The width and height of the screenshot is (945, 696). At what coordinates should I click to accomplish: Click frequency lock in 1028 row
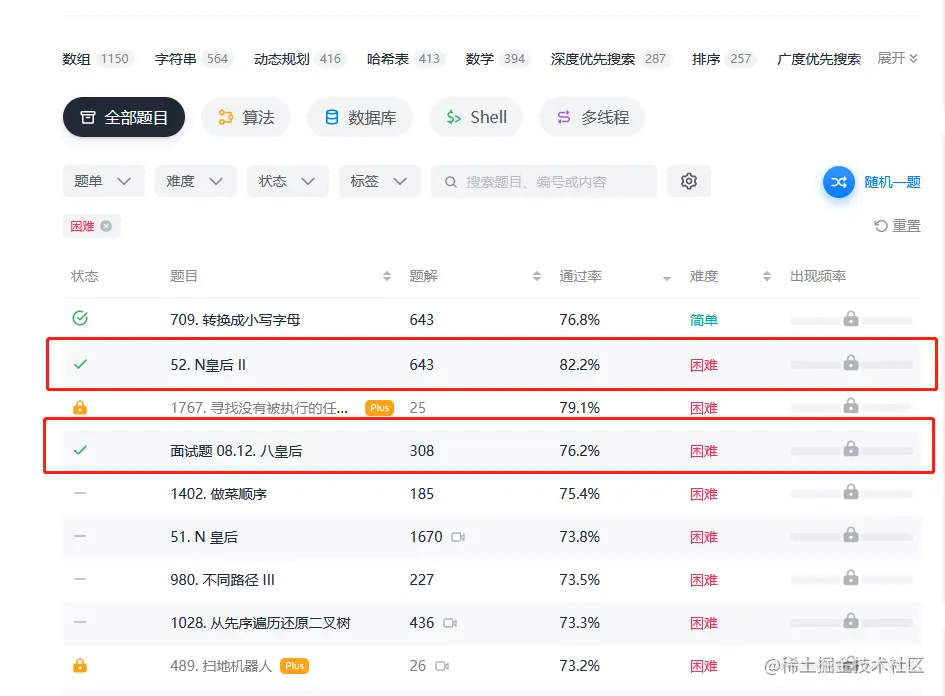coord(850,621)
